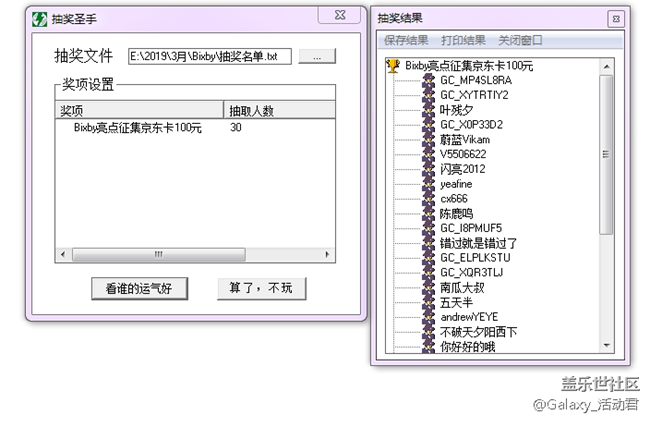The image size is (650, 427).
Task: Select winner andrewYEYE in results tree
Action: 469,317
